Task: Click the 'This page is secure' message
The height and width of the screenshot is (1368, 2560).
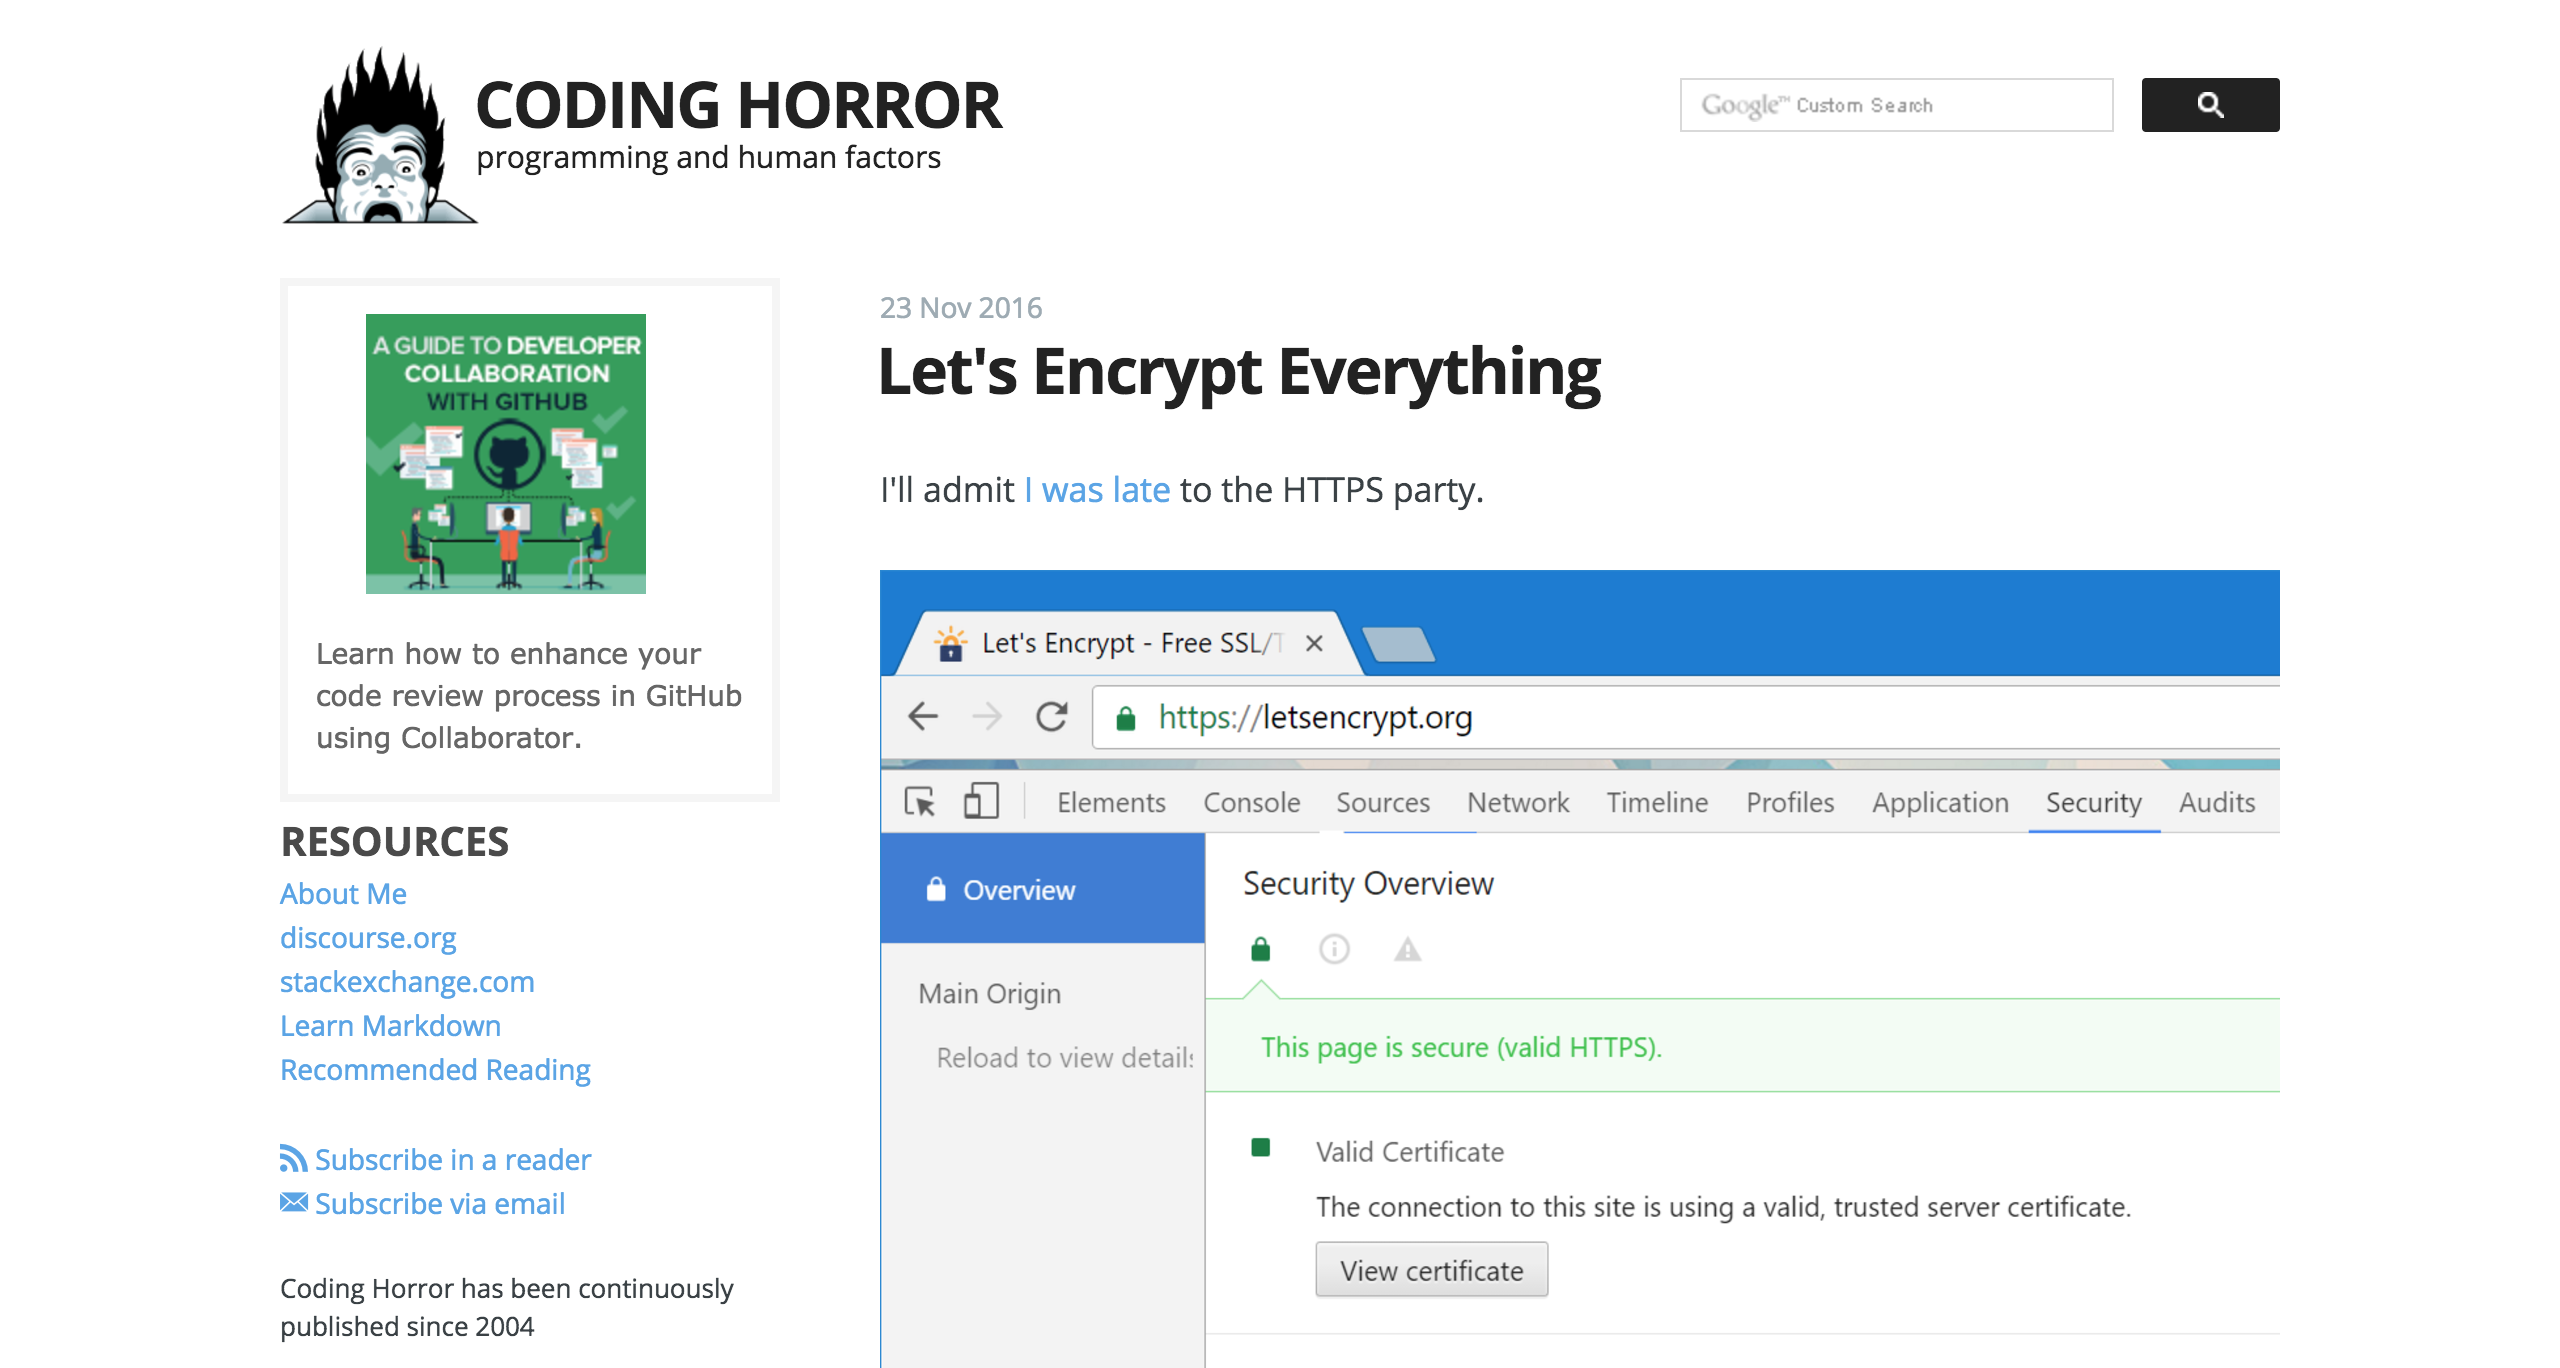Action: [x=1461, y=1047]
